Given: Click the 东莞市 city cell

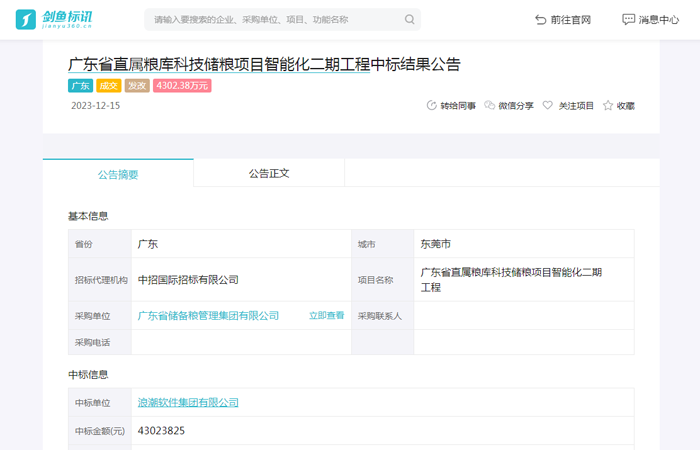Looking at the screenshot, I should click(x=524, y=244).
